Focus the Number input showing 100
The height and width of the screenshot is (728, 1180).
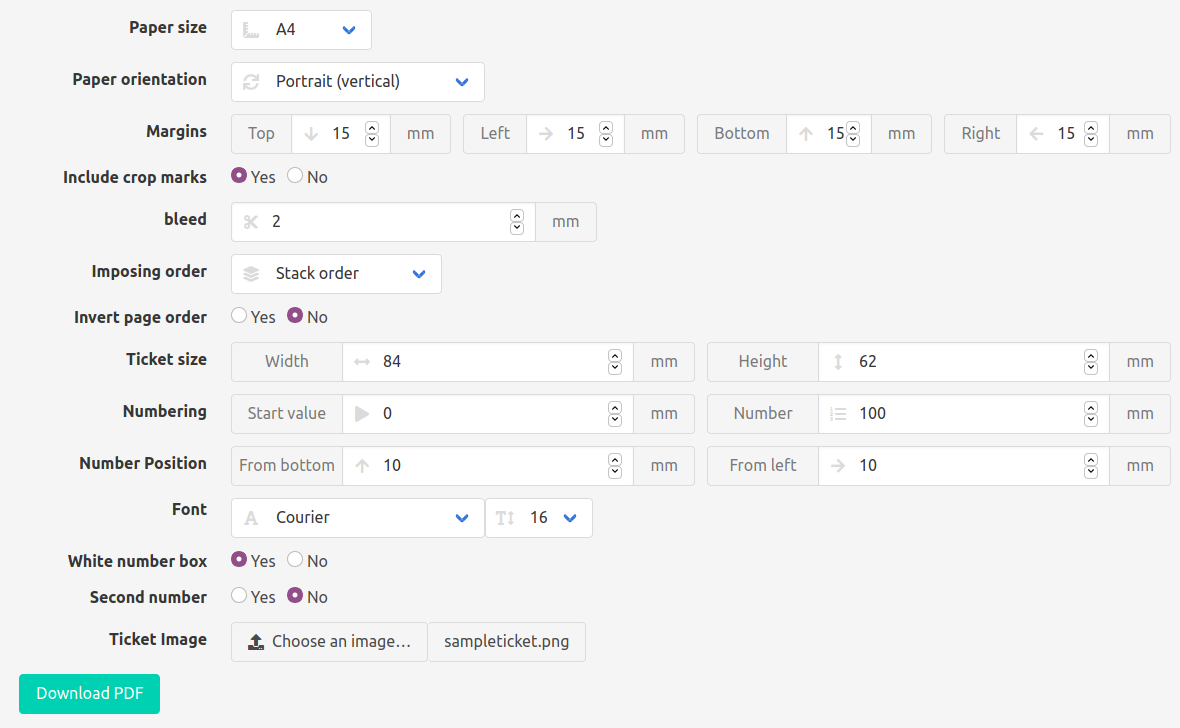[x=963, y=414]
